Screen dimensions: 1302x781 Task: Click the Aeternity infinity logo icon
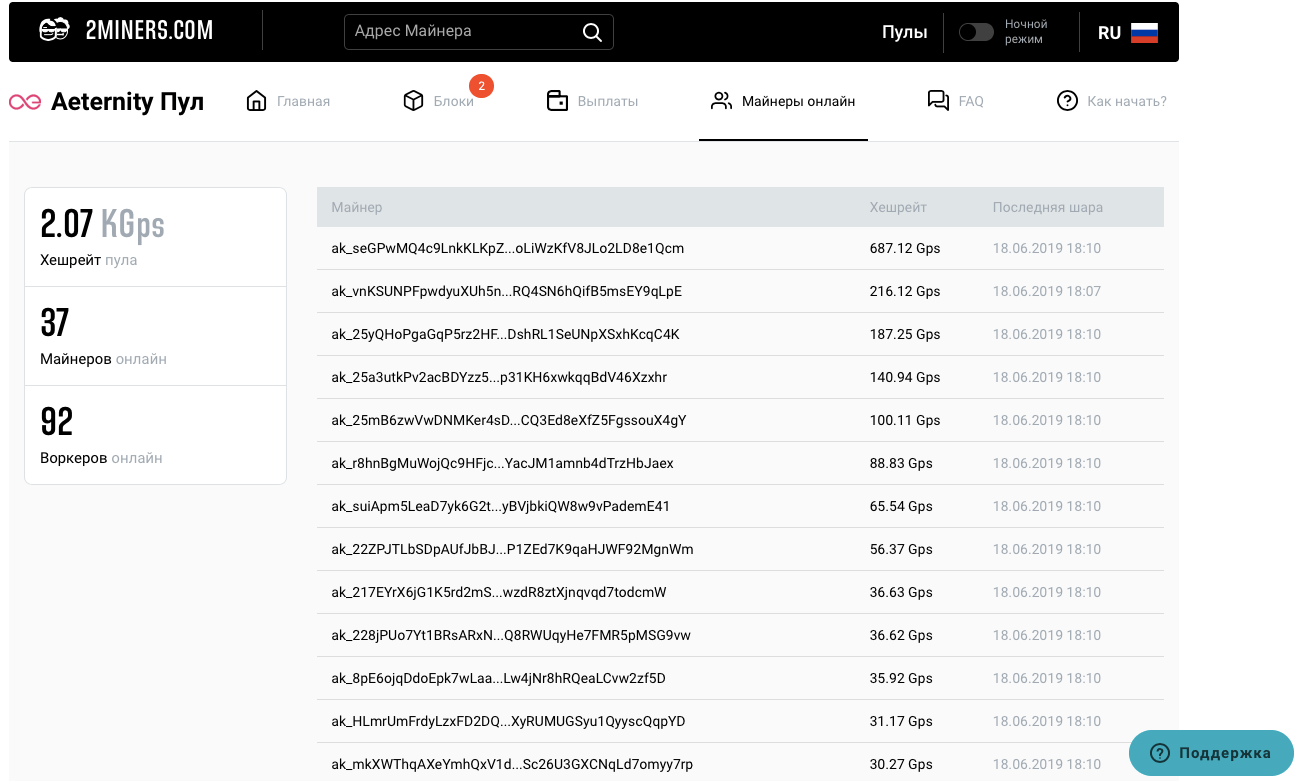[25, 102]
